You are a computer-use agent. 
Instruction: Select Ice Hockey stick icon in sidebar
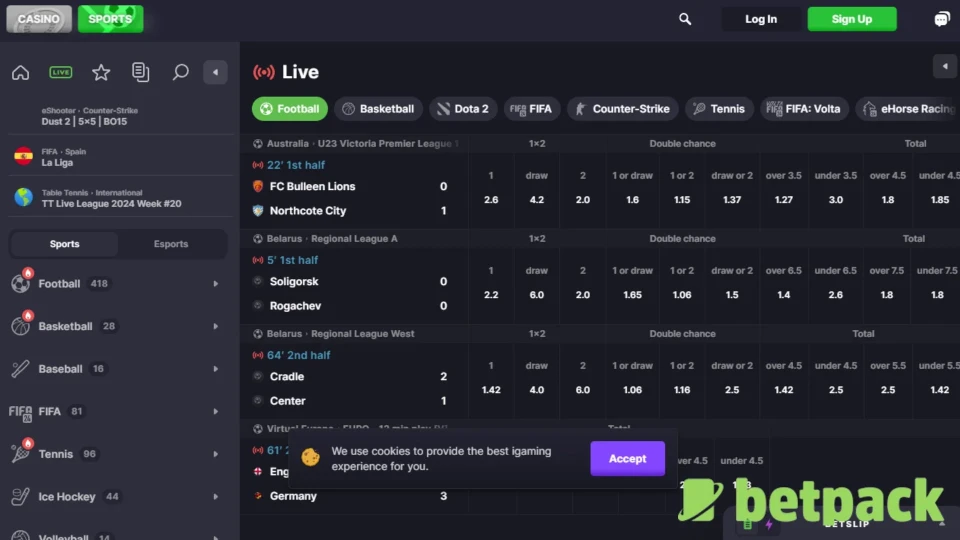(20, 497)
